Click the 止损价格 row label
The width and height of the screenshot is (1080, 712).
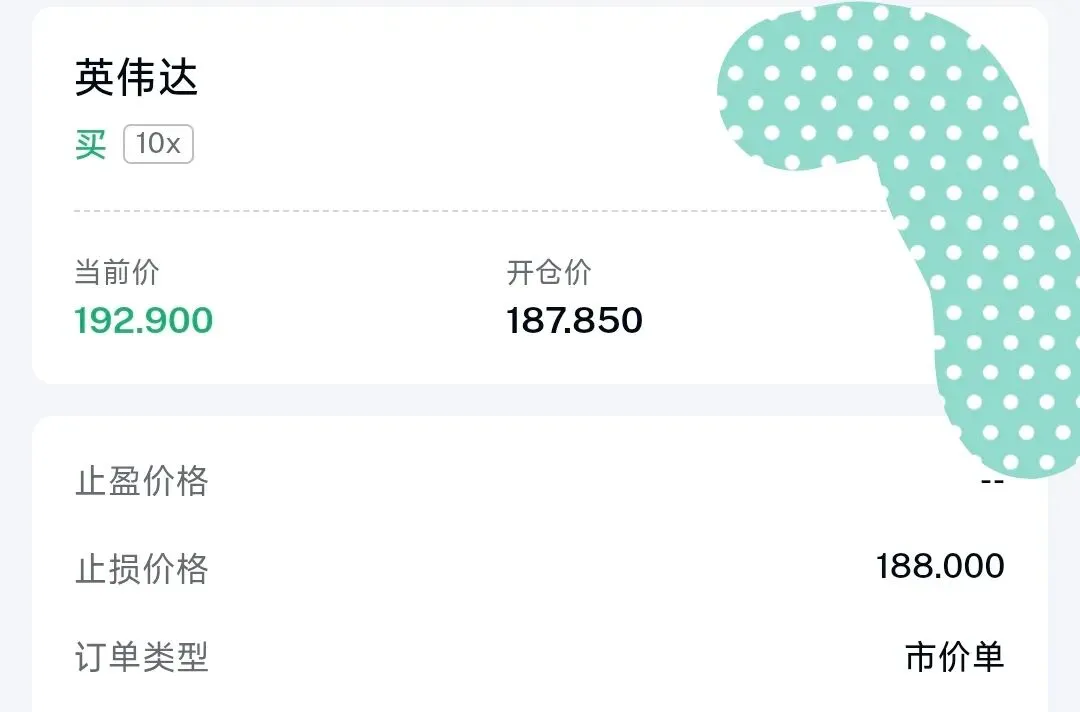pyautogui.click(x=142, y=569)
